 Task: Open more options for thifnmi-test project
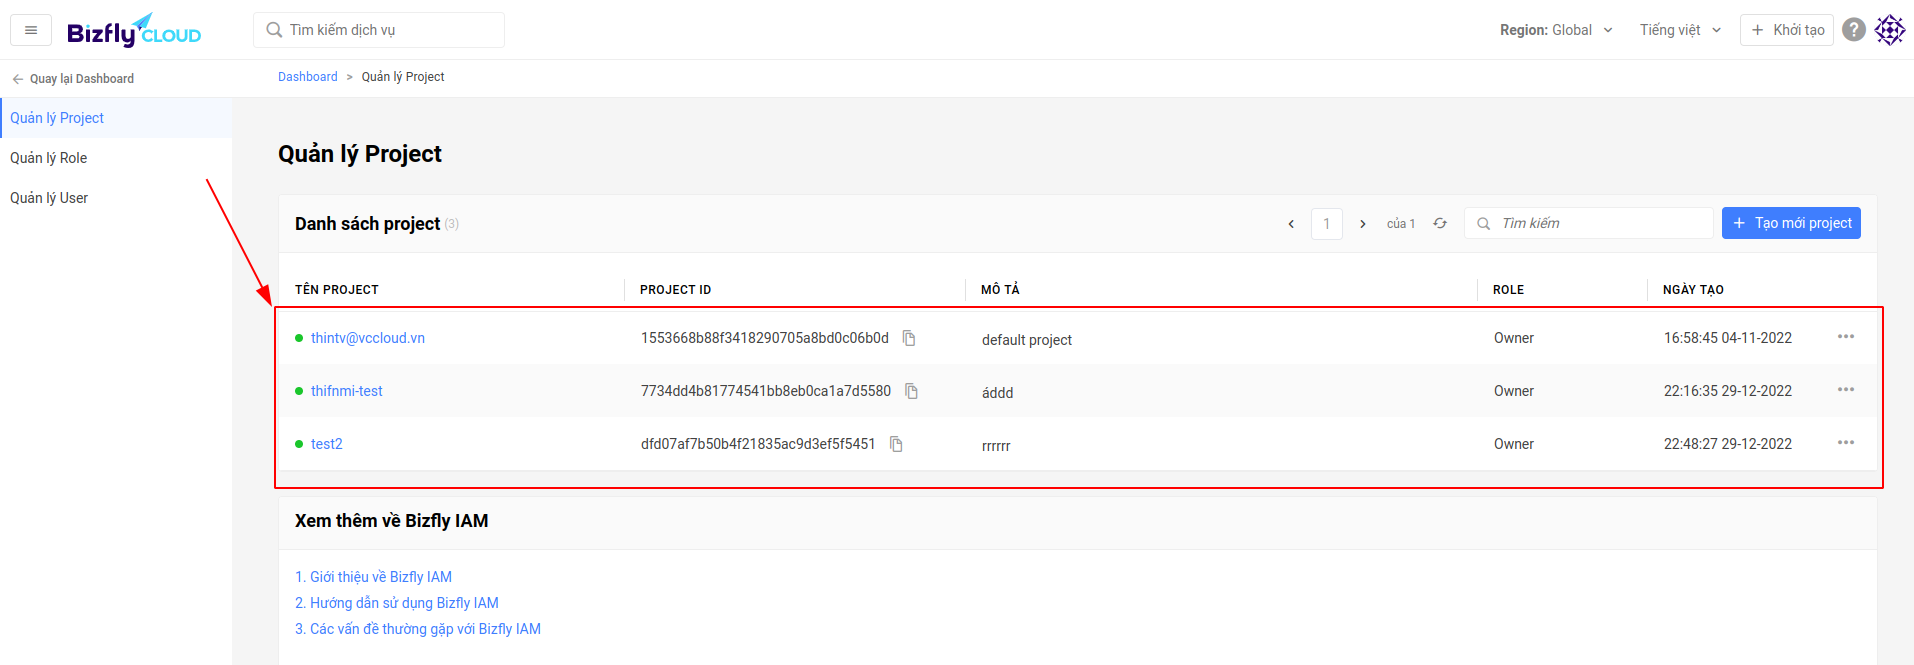pos(1845,390)
